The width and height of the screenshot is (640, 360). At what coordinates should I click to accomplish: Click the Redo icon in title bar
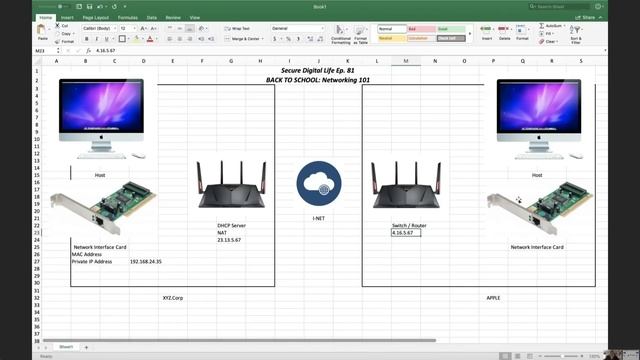pos(114,7)
